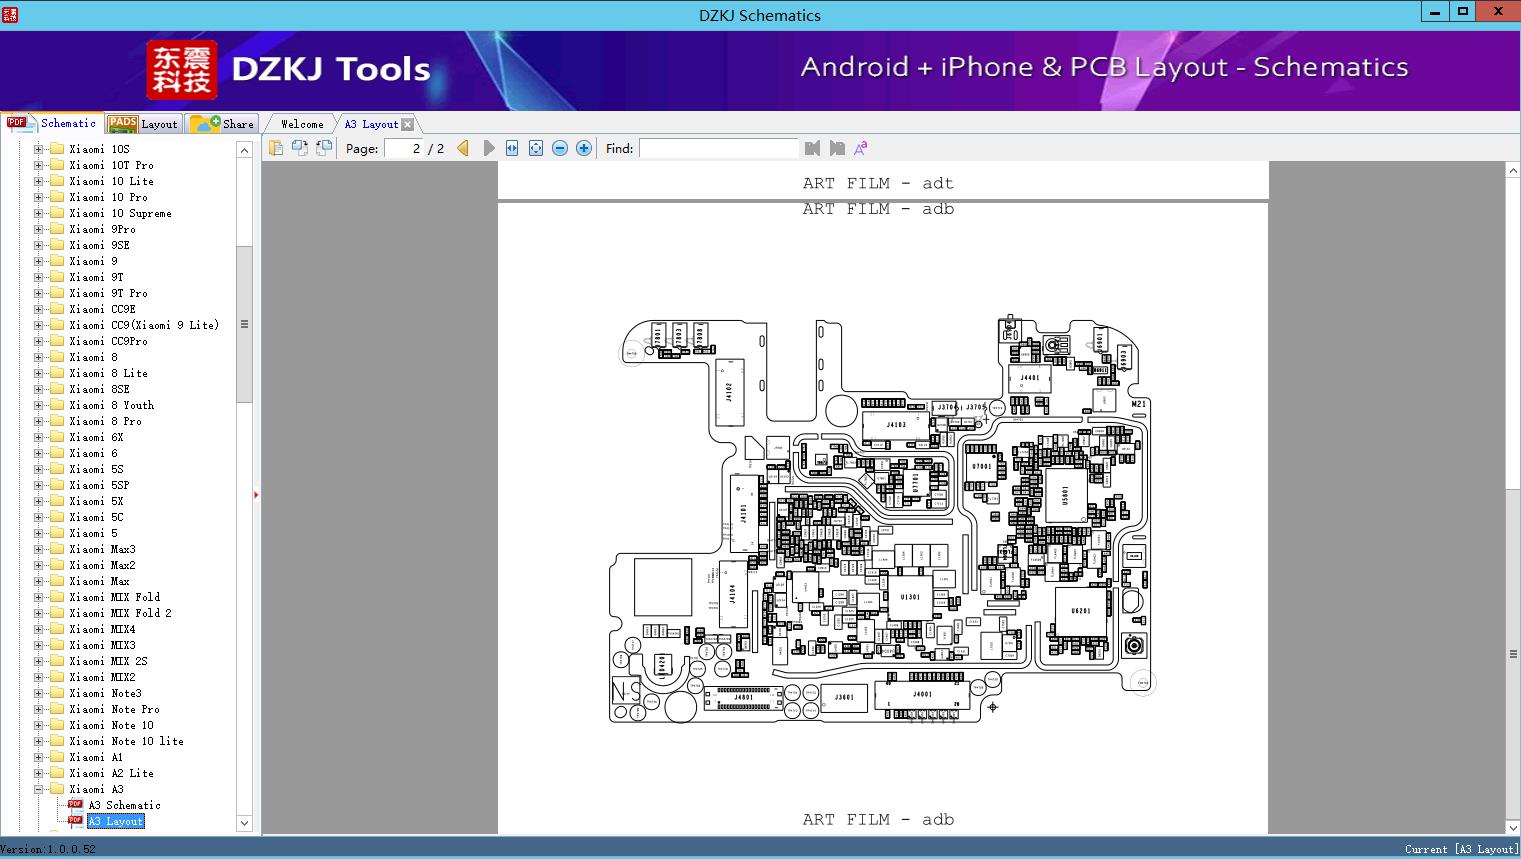
Task: Expand the Xiaomi 10T Pro folder
Action: point(39,165)
